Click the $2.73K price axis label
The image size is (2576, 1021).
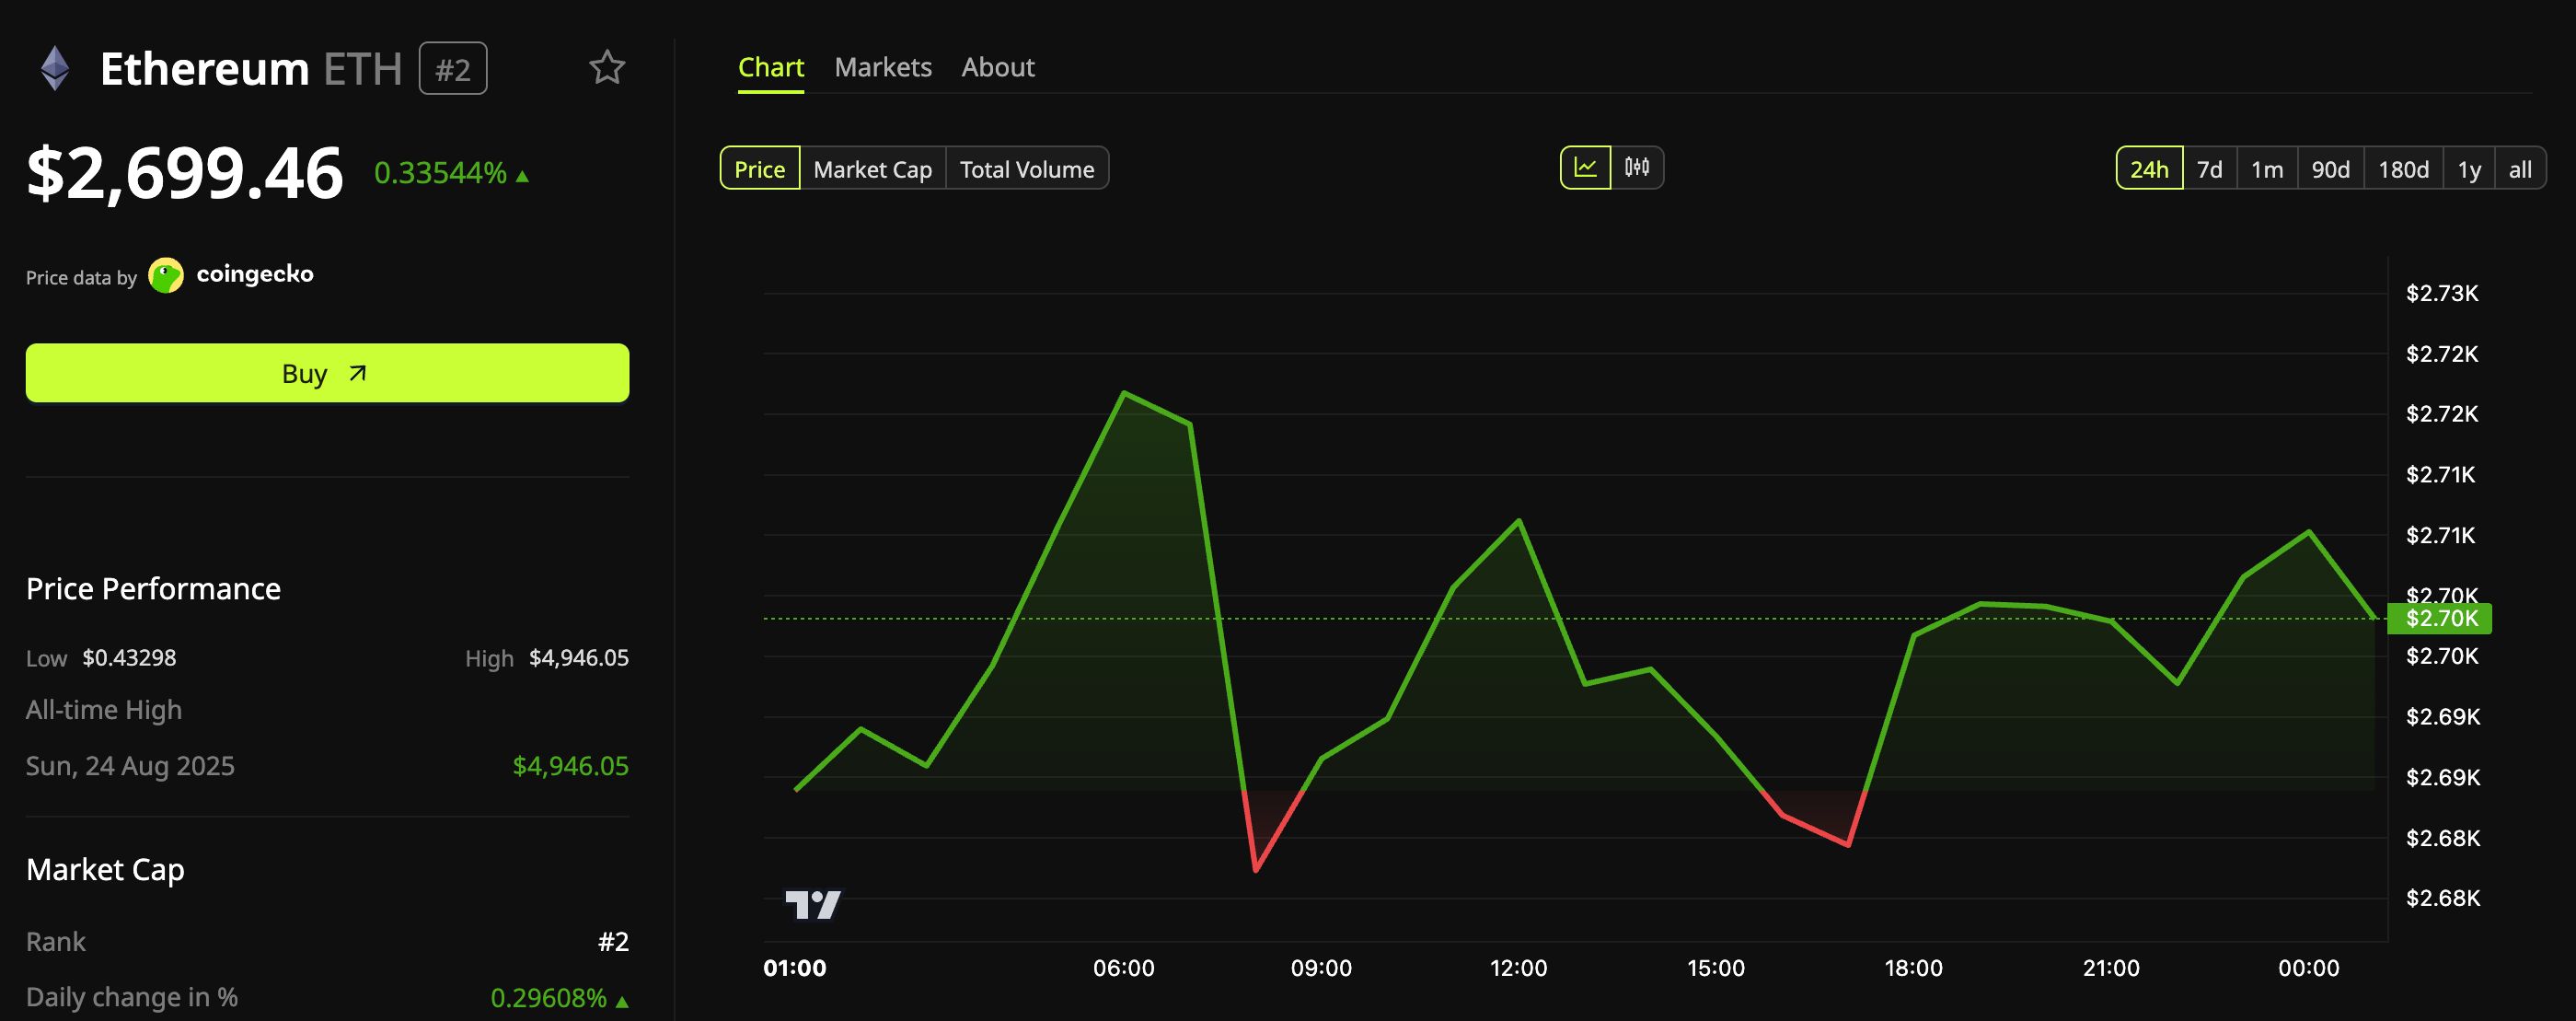[2442, 293]
